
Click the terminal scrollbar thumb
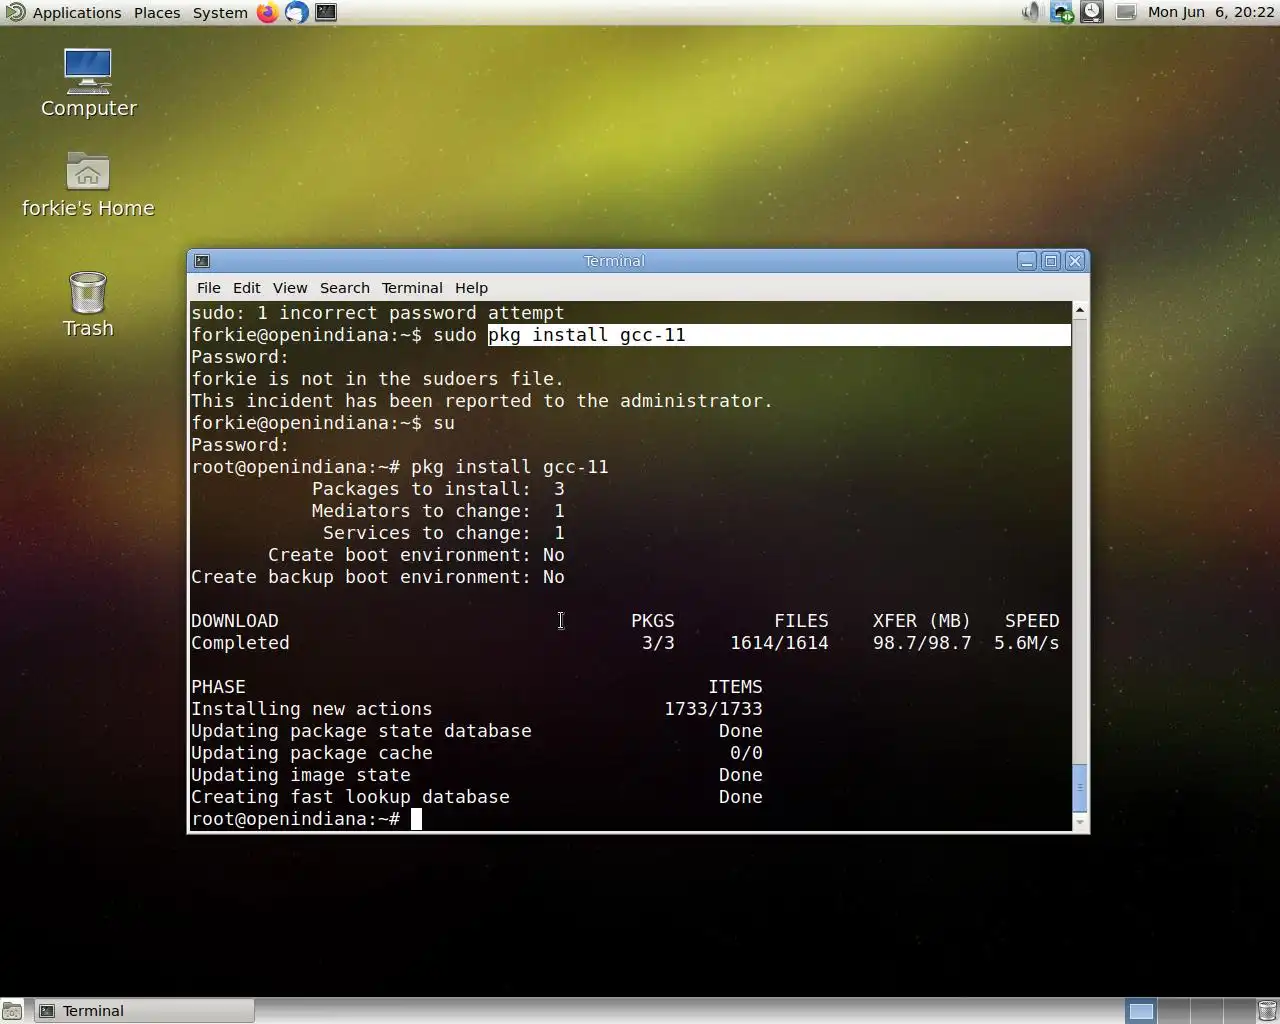point(1079,788)
